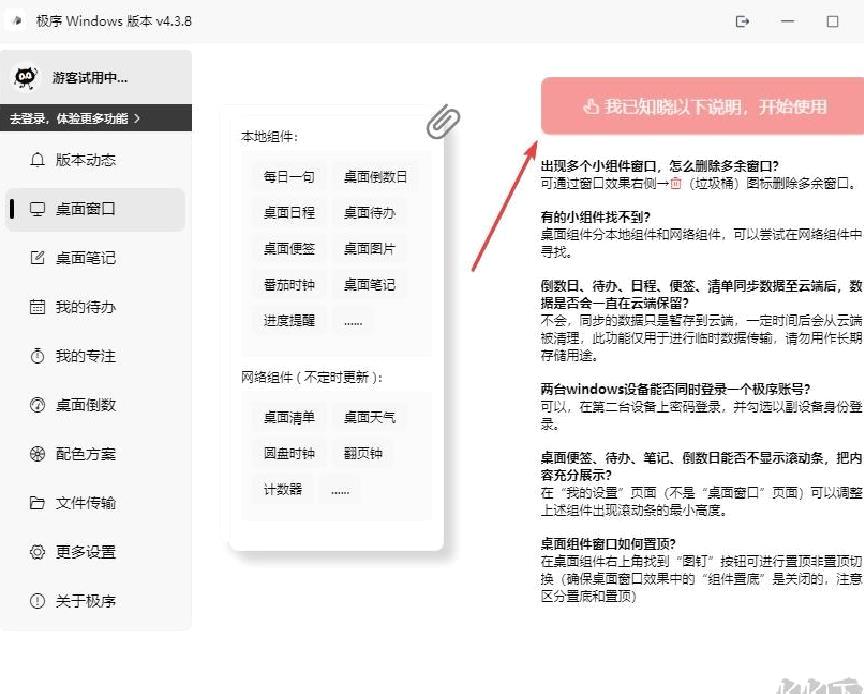
Task: Open login banner 去登录，体验更多功能
Action: [x=96, y=118]
